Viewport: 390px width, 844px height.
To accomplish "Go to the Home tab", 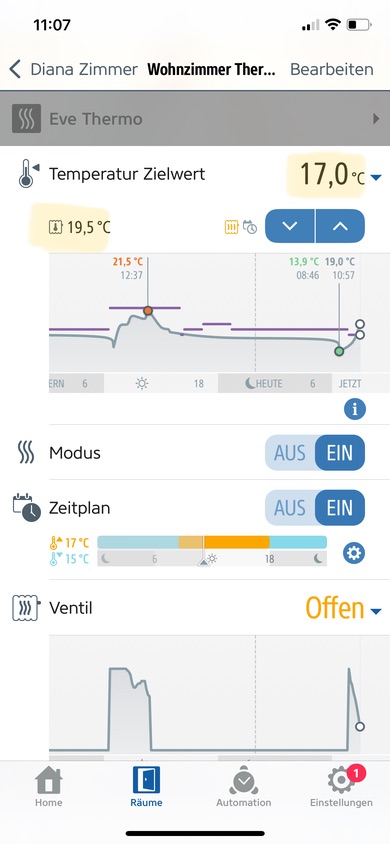I will (x=48, y=787).
